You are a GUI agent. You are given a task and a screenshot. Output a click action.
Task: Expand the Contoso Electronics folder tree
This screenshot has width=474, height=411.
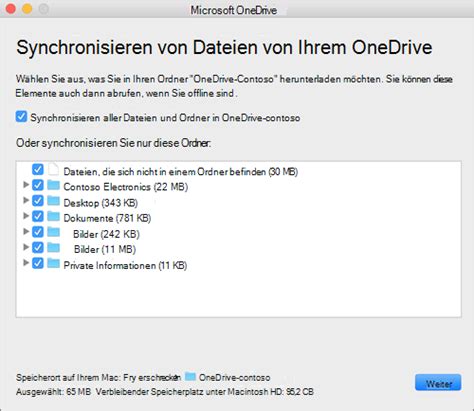26,184
